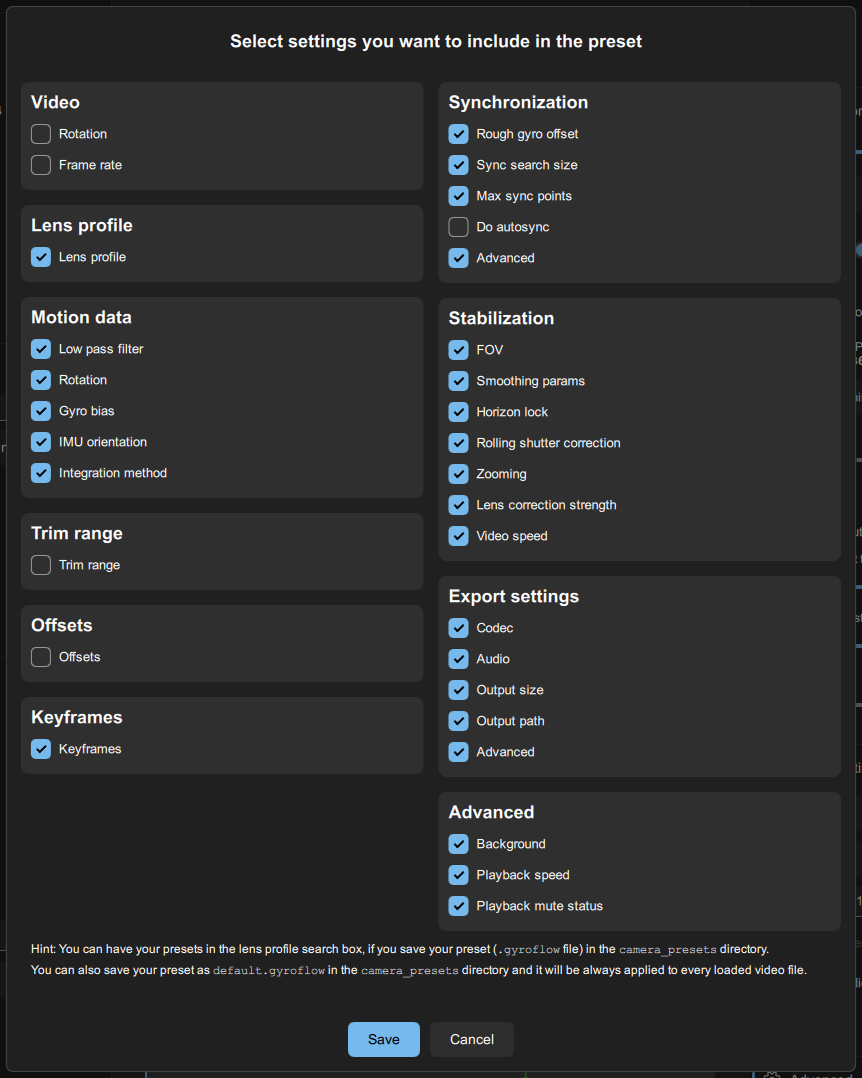Uncheck the Max sync points option
This screenshot has width=862, height=1078.
(458, 196)
